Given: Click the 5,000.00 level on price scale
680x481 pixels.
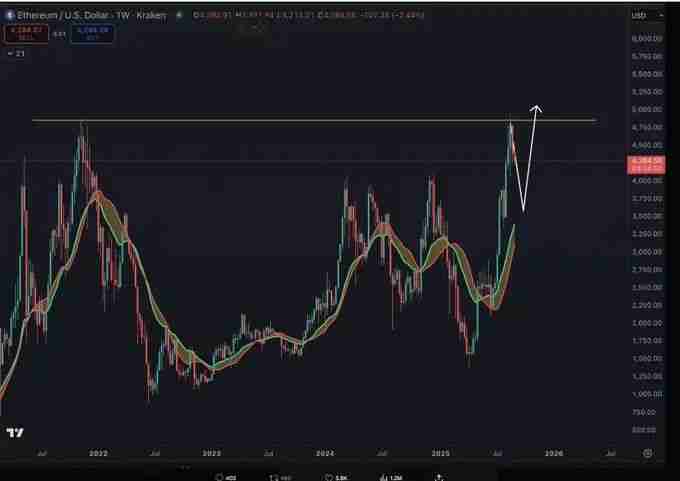Looking at the screenshot, I should click(646, 109).
